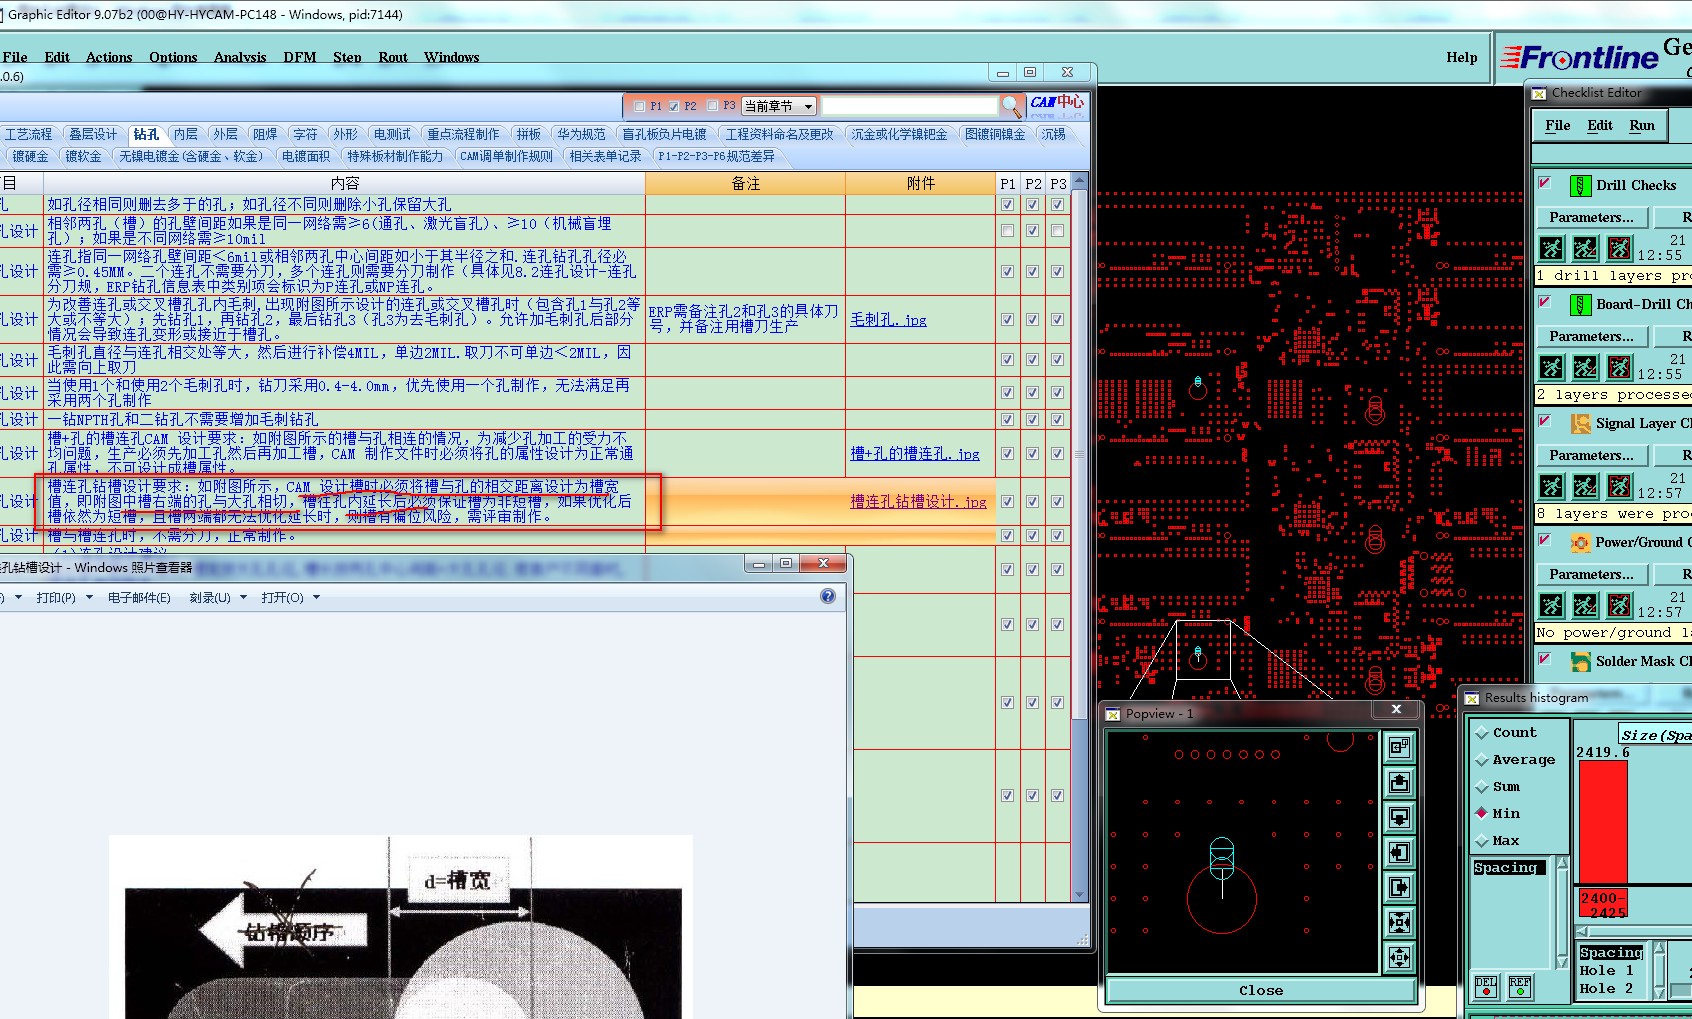Toggle the Power/Ground Checks enable checkbox
The image size is (1692, 1019).
[1545, 540]
